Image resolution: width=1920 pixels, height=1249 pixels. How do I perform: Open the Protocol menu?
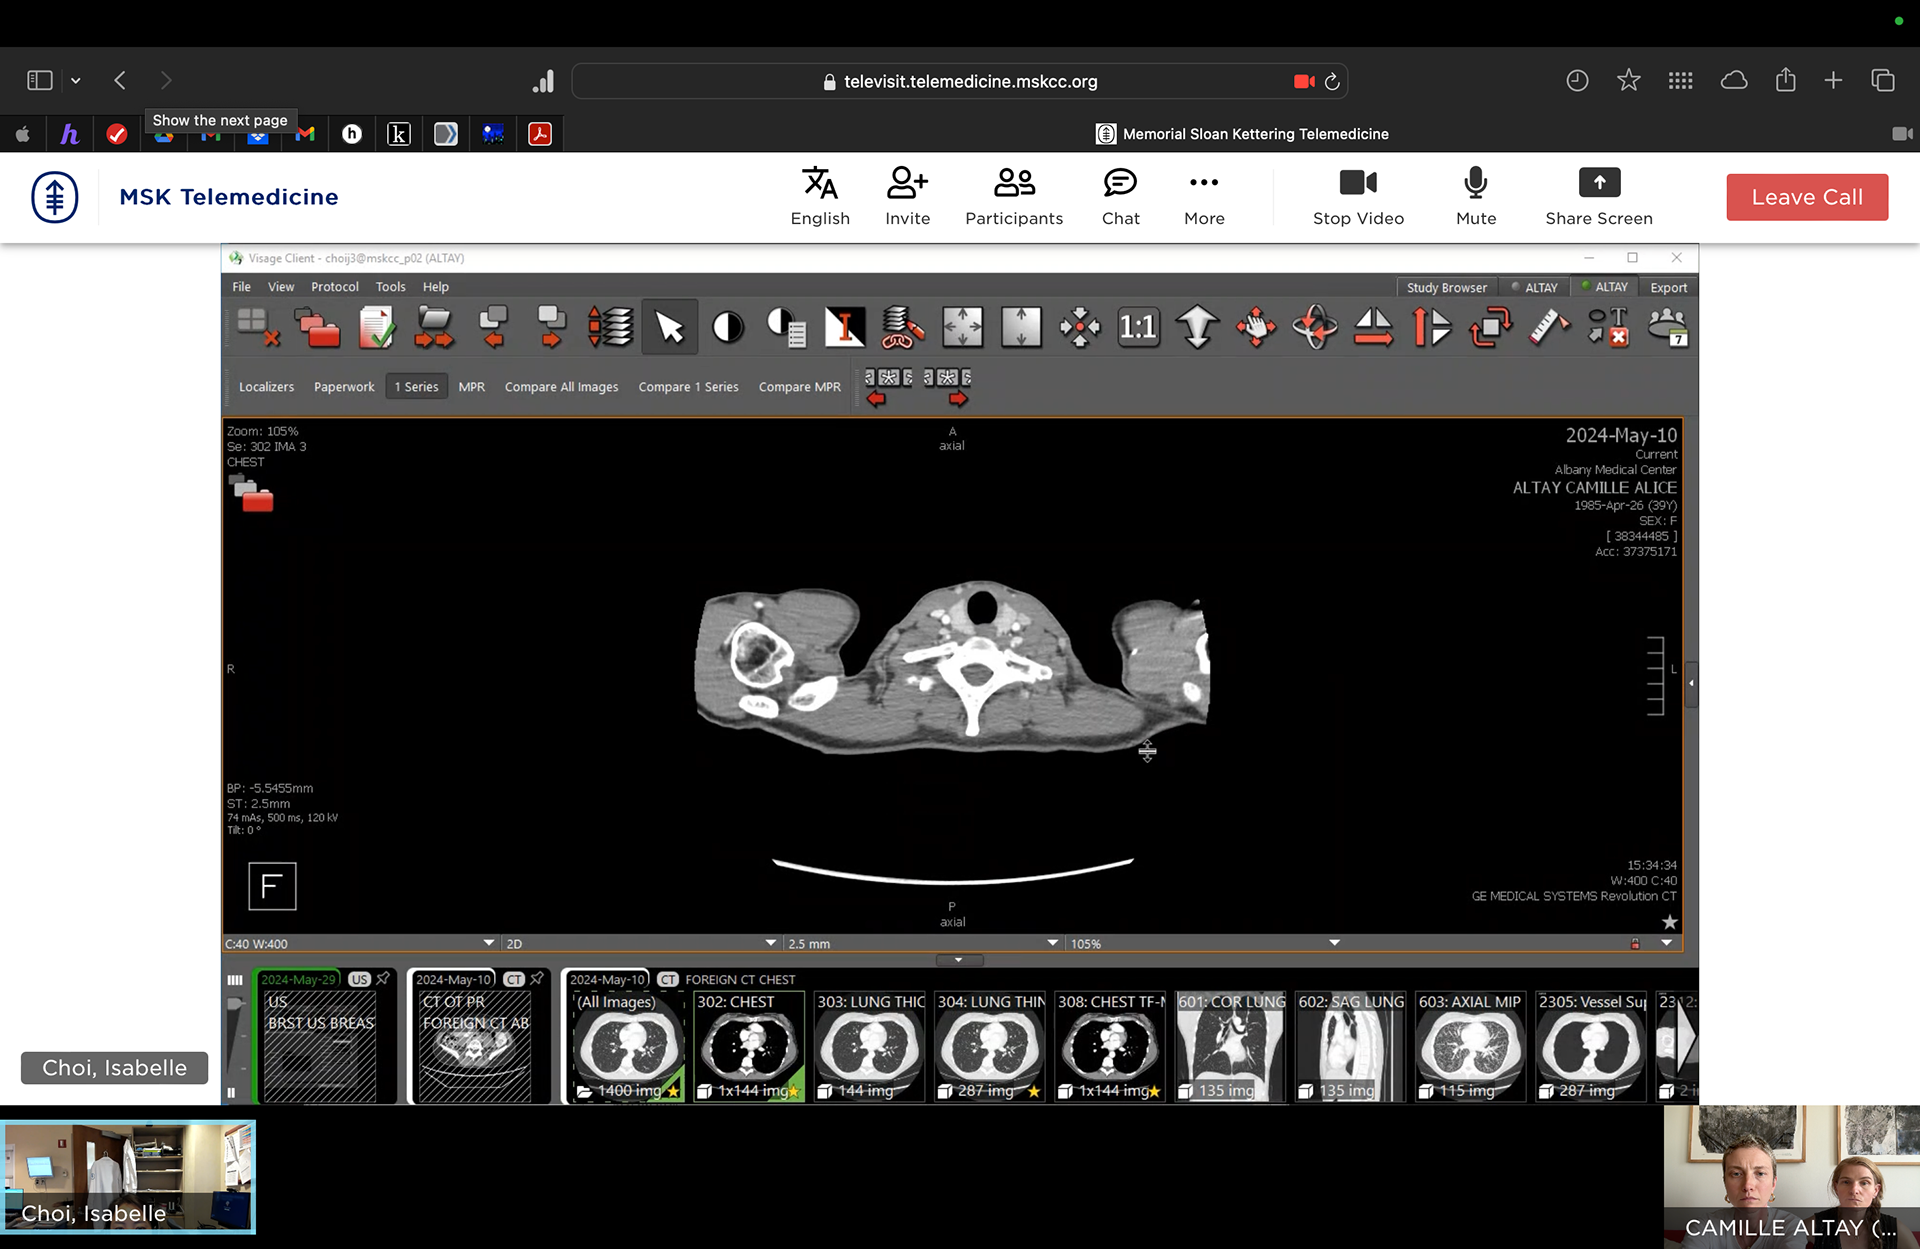(x=334, y=287)
